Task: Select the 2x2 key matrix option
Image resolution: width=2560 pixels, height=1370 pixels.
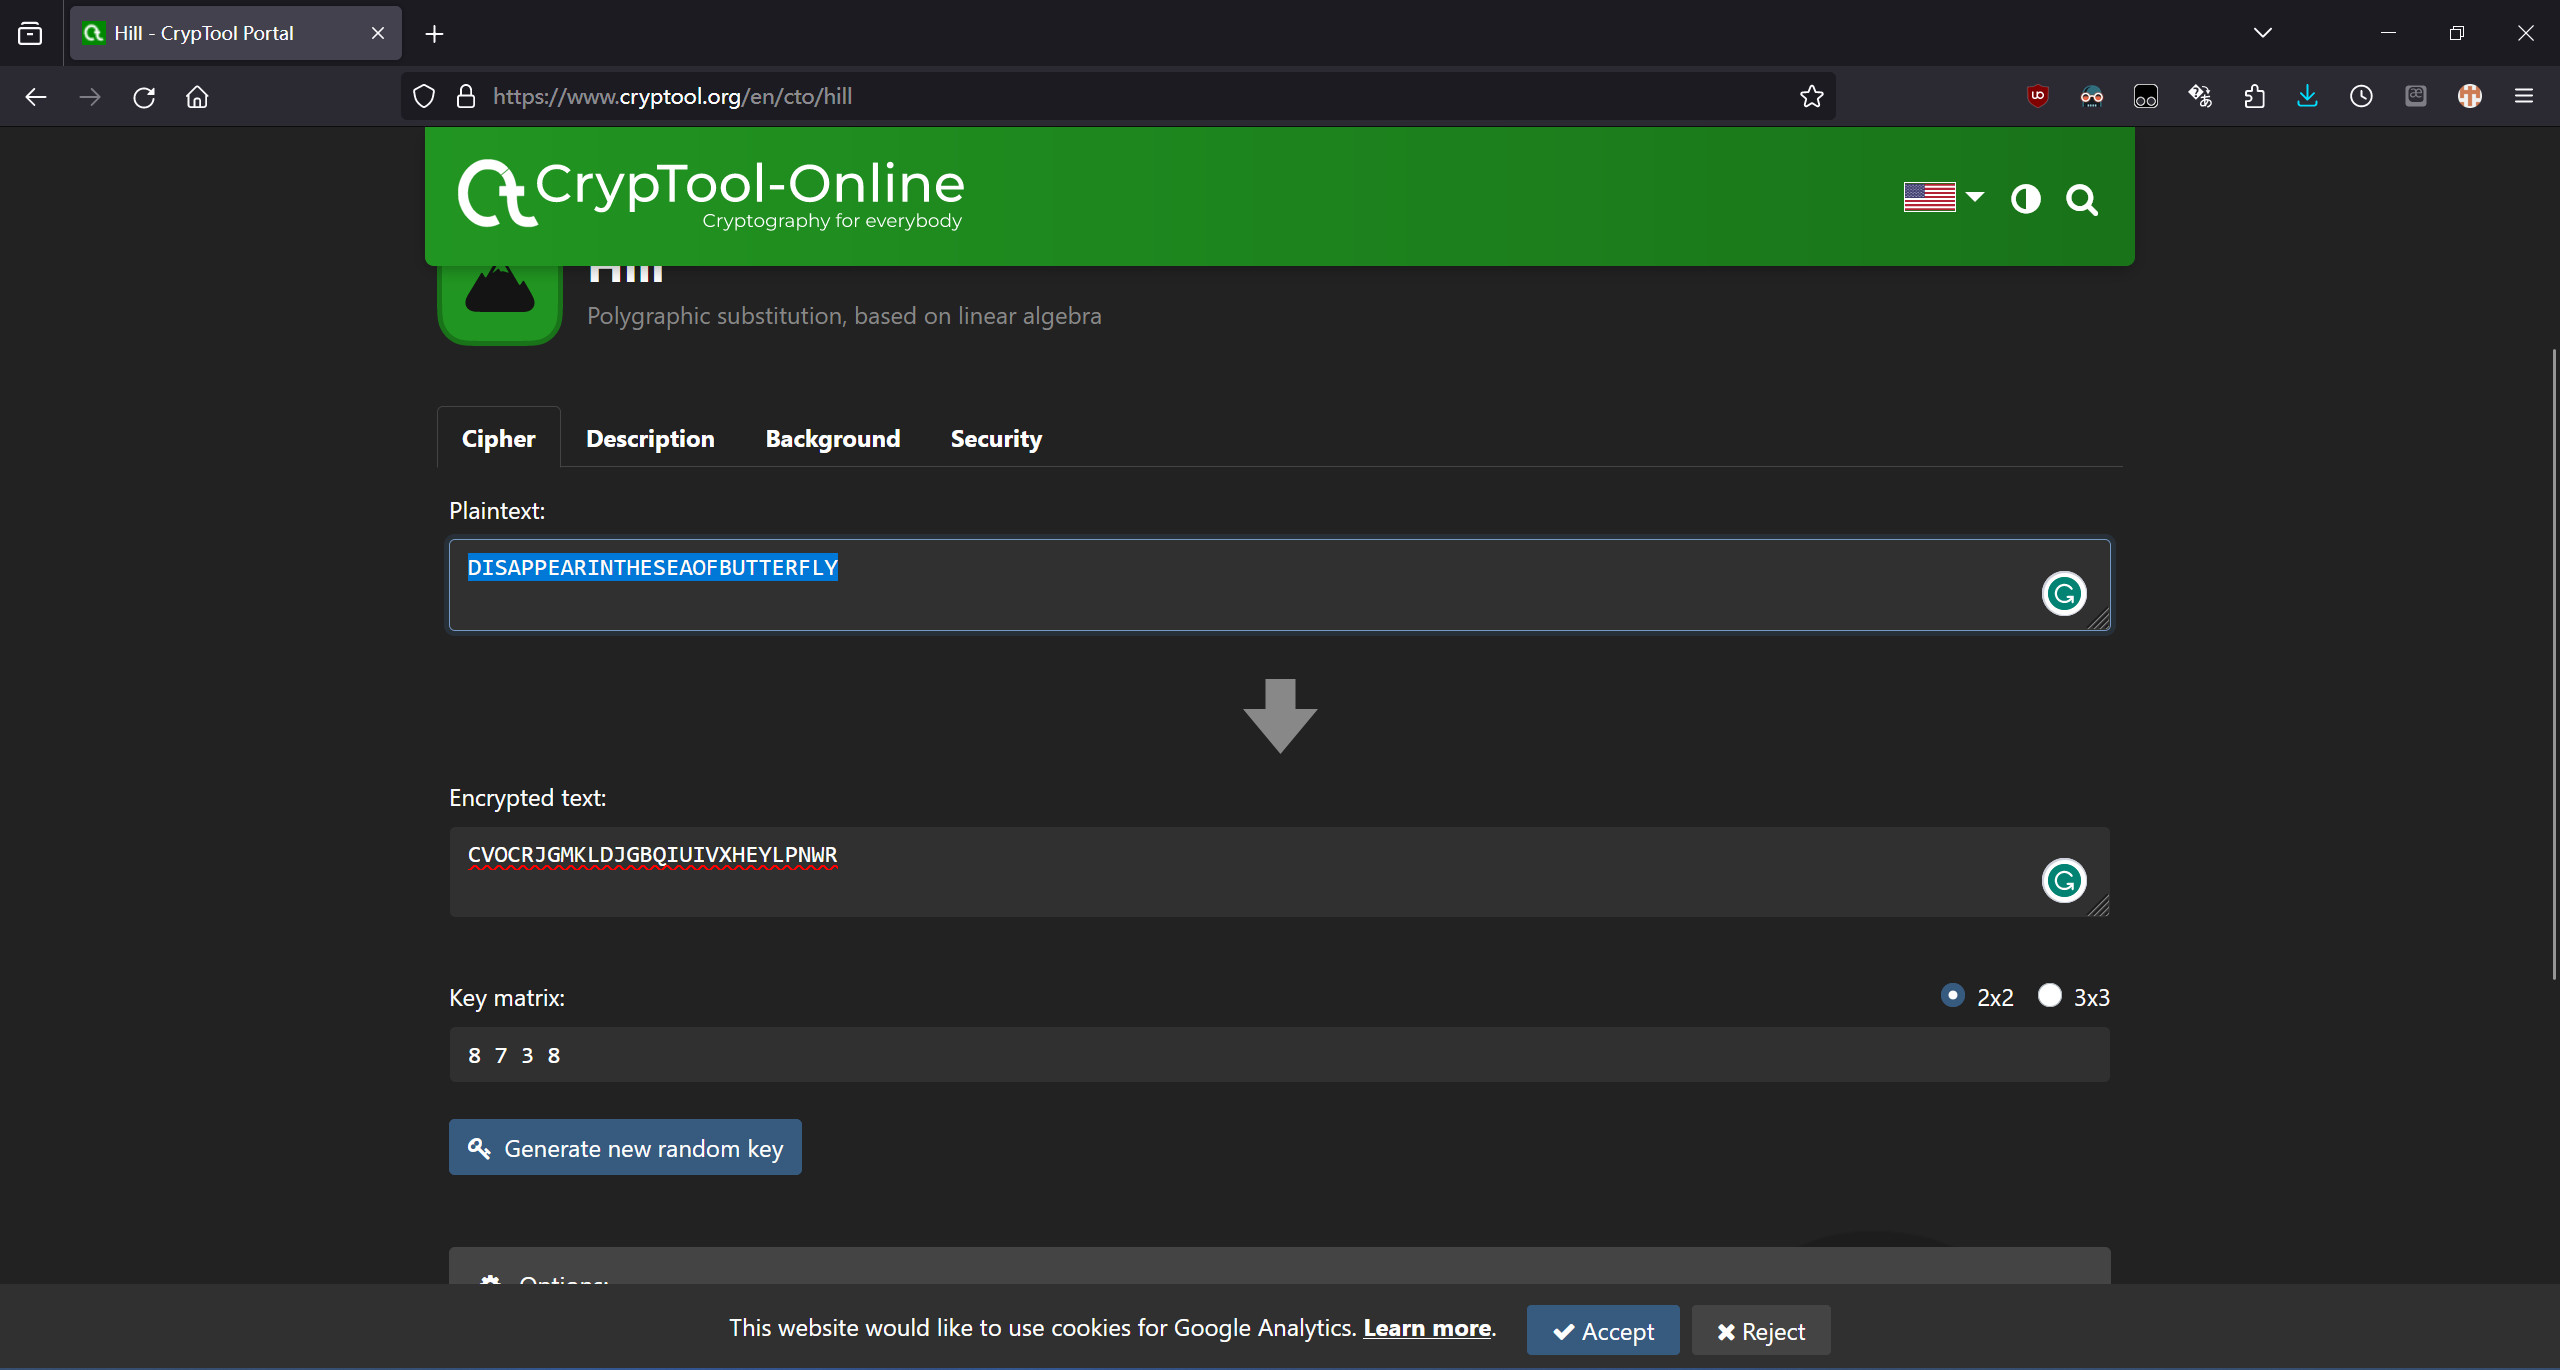Action: (x=1952, y=996)
